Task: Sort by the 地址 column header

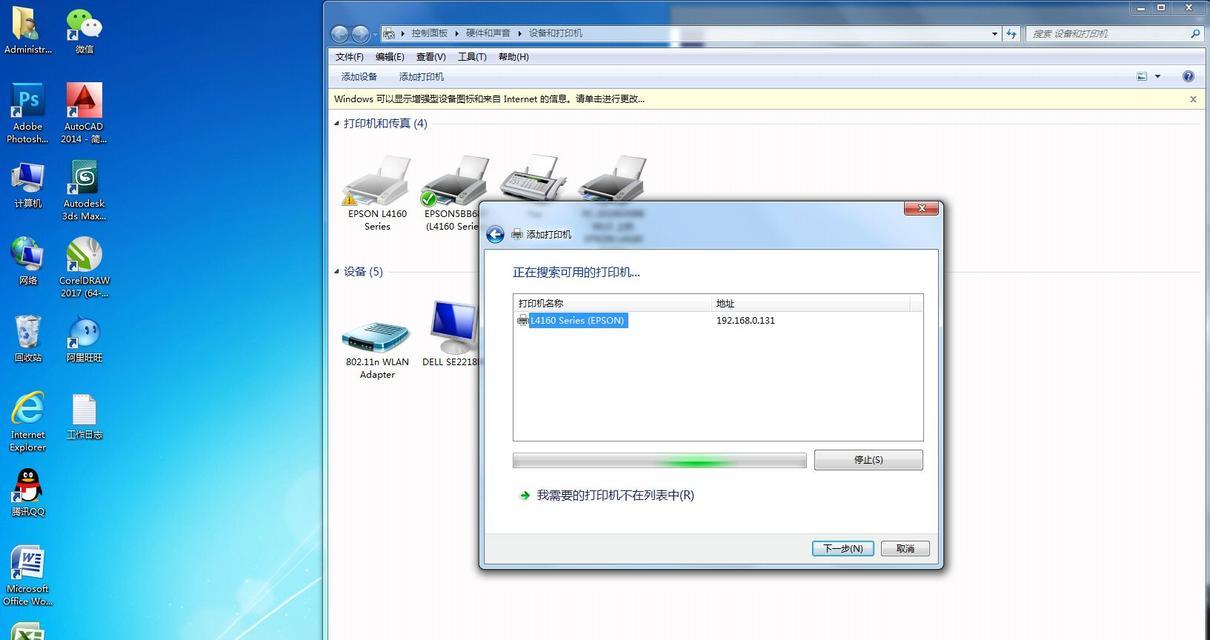Action: click(x=811, y=303)
